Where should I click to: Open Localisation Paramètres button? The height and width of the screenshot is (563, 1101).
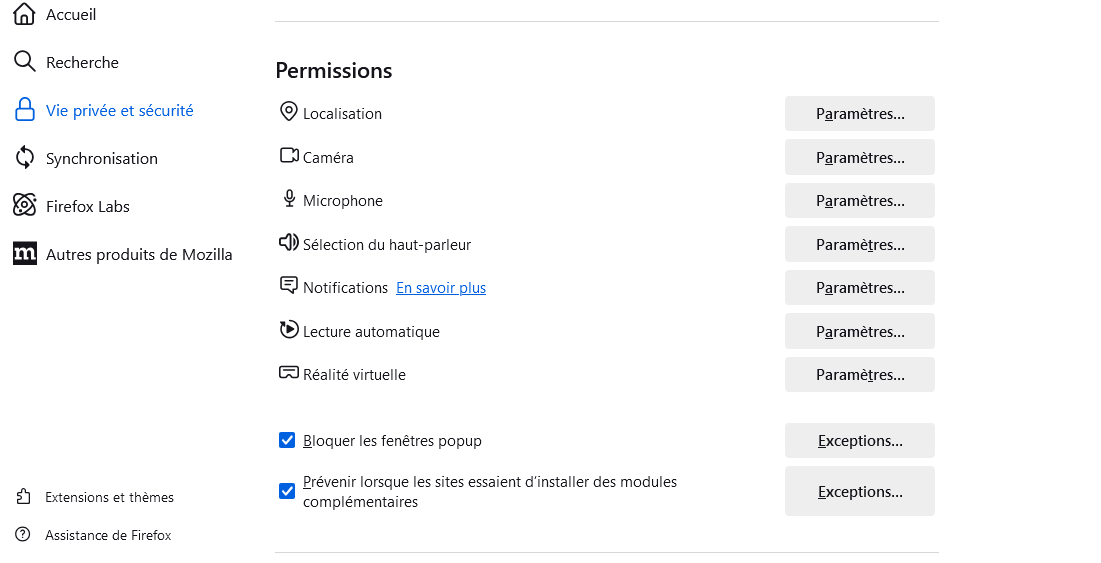pos(859,114)
